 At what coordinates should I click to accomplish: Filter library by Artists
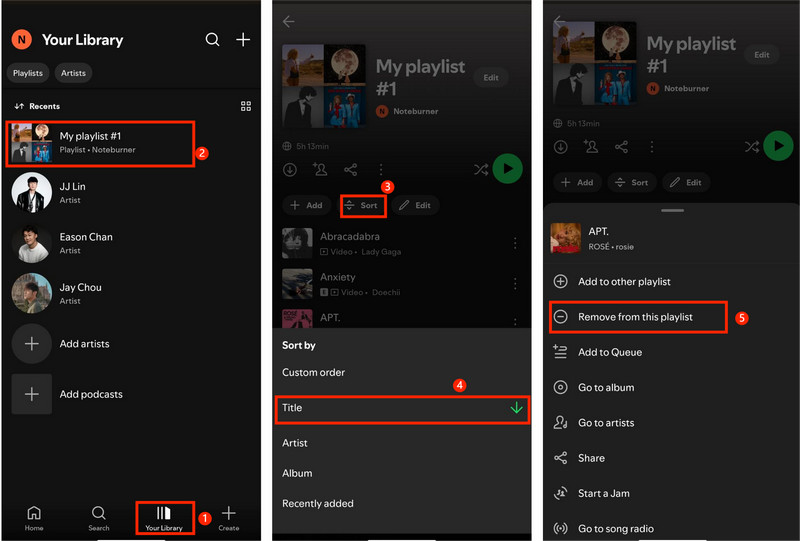[73, 73]
